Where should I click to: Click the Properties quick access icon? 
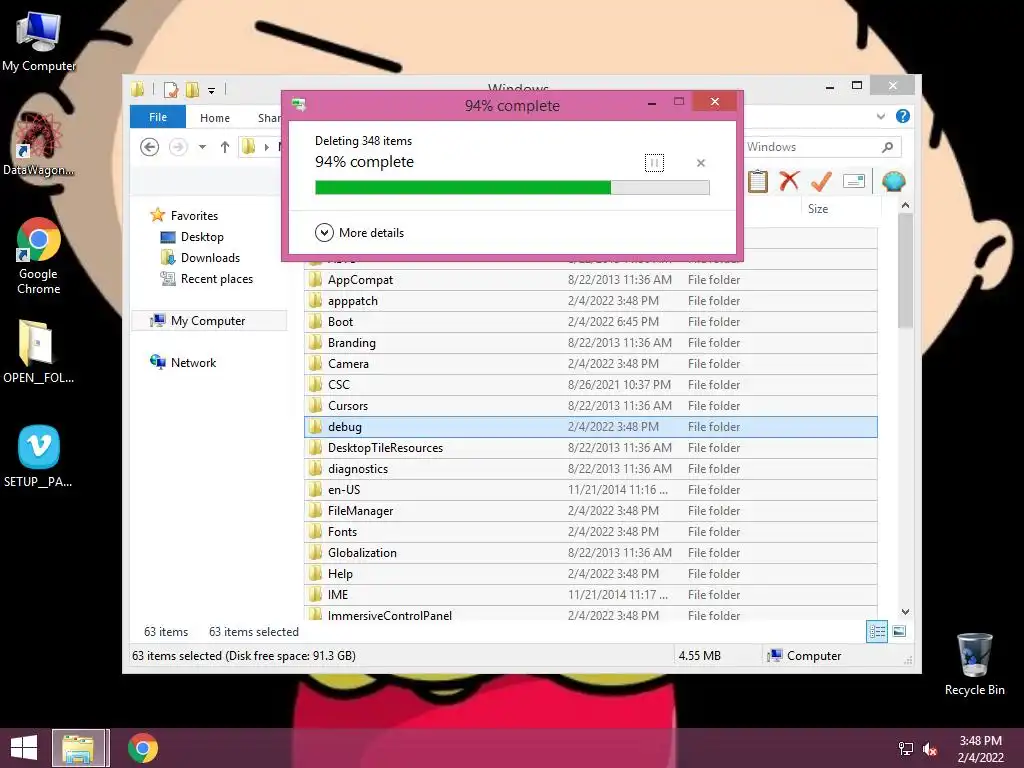click(170, 89)
